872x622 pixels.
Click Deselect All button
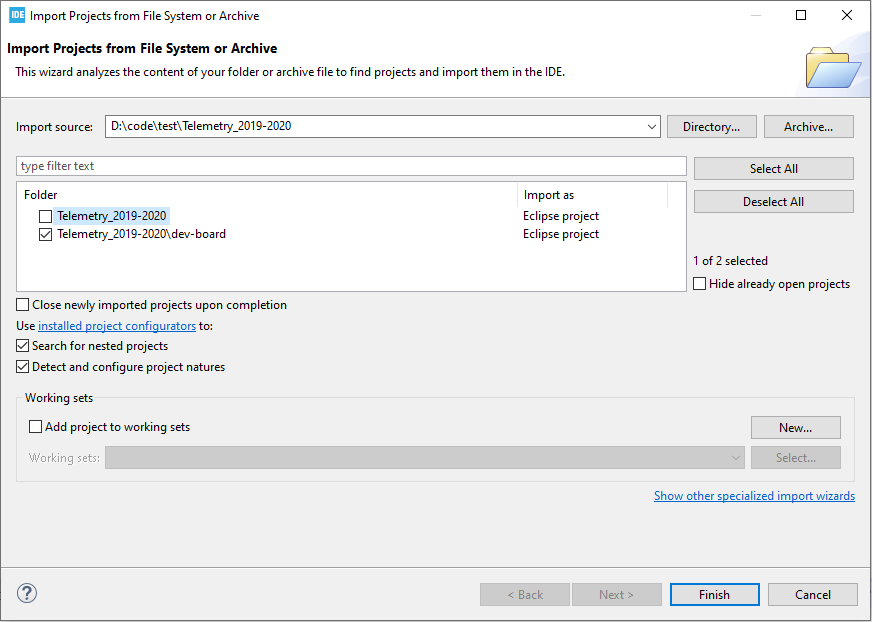(774, 201)
